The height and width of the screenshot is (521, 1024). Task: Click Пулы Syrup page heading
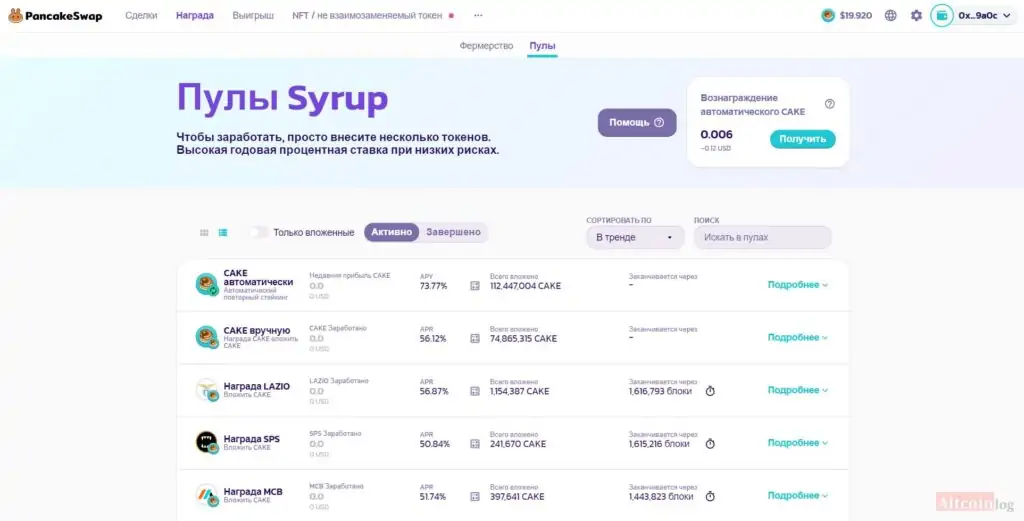click(x=282, y=100)
